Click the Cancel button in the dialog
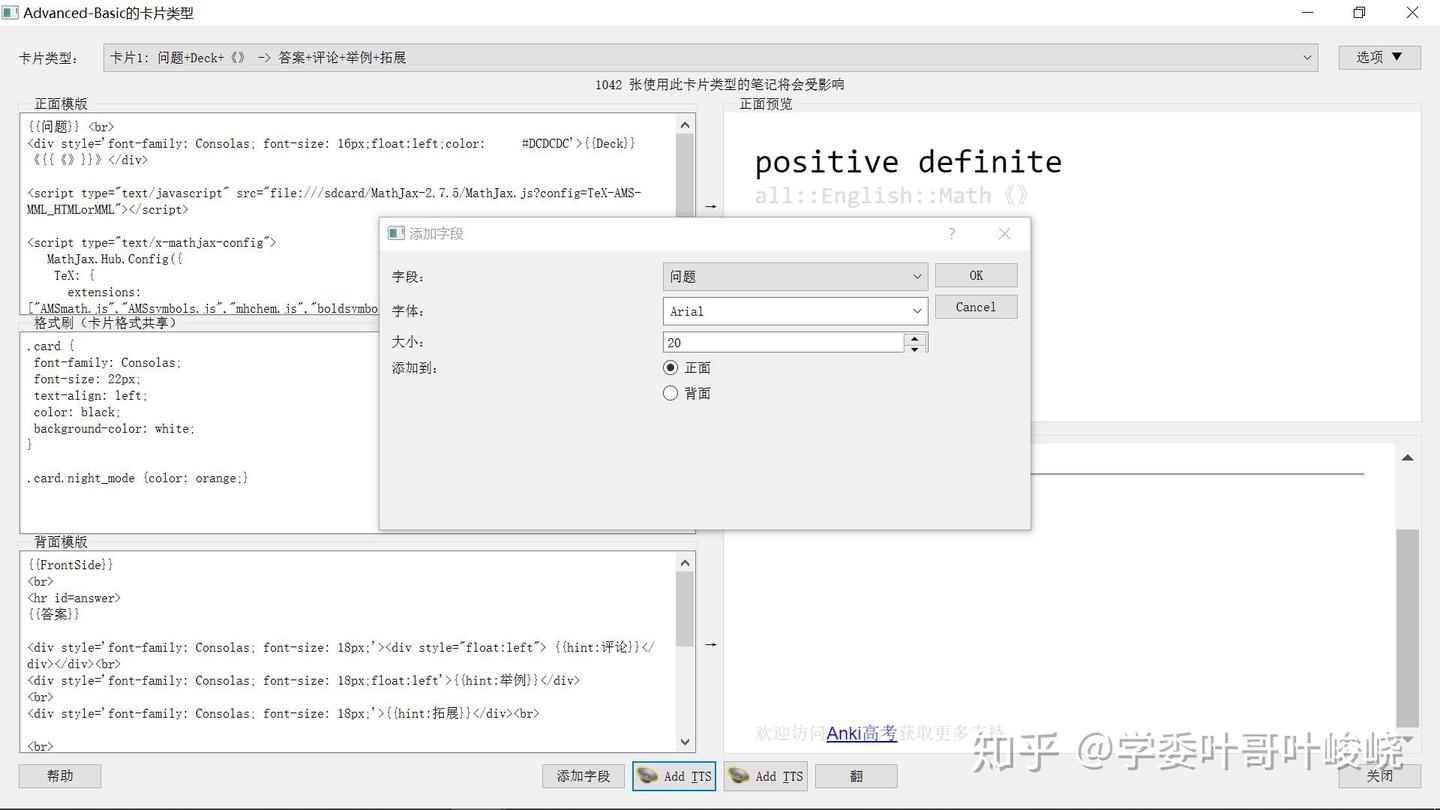Image resolution: width=1440 pixels, height=810 pixels. pos(976,307)
